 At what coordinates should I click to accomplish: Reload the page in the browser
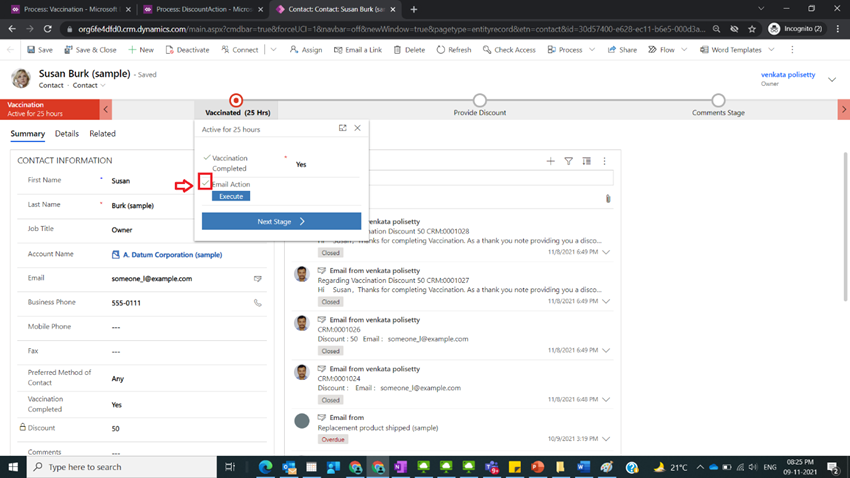(48, 29)
